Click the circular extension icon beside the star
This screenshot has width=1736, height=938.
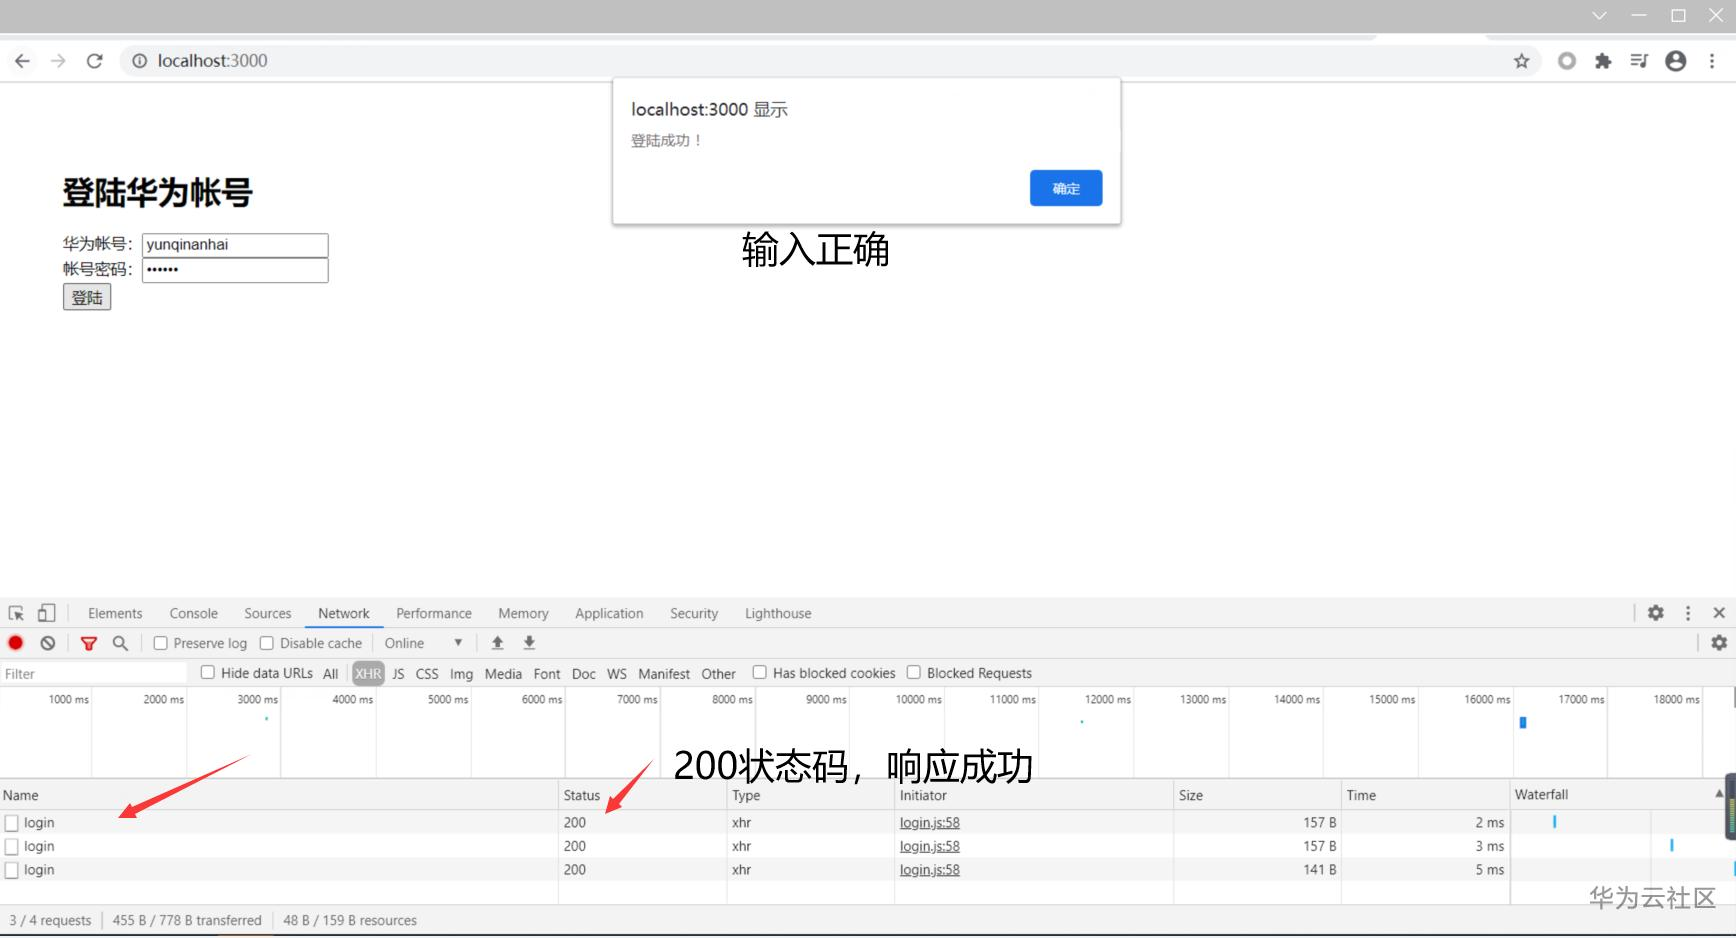(1567, 61)
